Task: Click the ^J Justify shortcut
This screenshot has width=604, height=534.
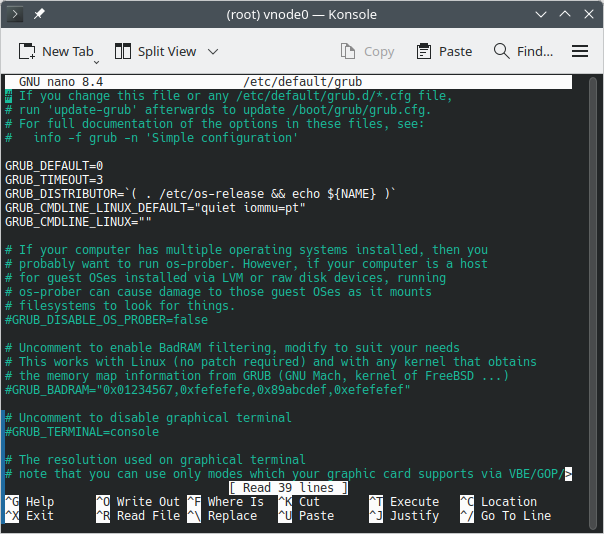Action: coord(404,516)
